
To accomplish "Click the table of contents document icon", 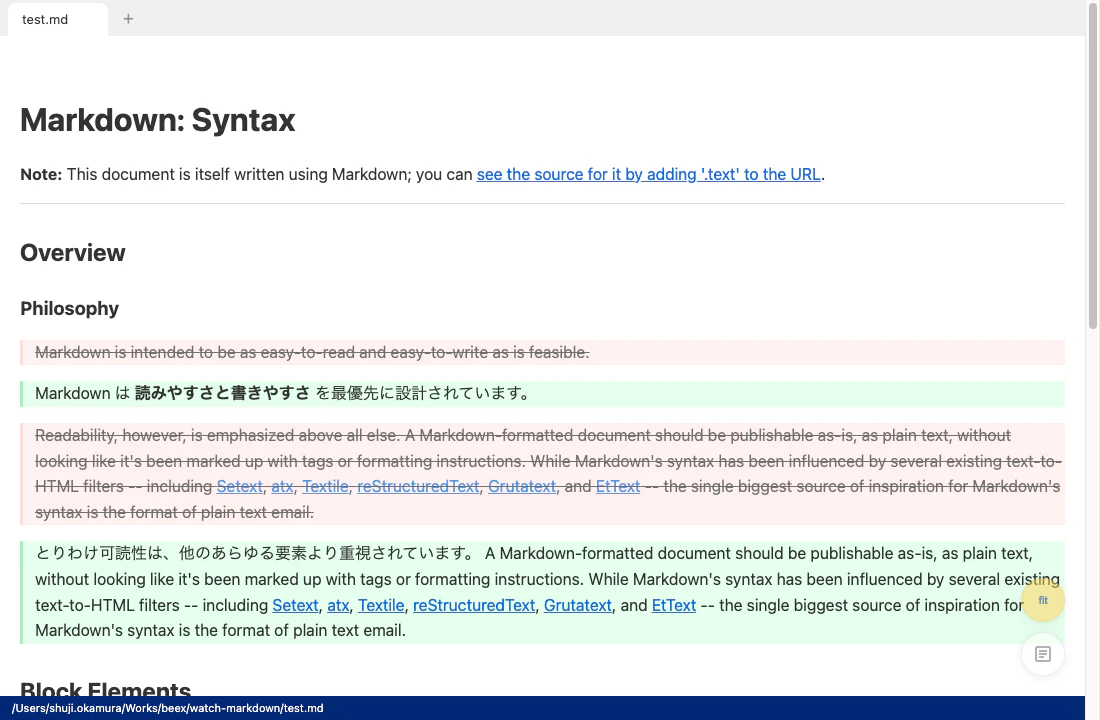I will 1043,654.
